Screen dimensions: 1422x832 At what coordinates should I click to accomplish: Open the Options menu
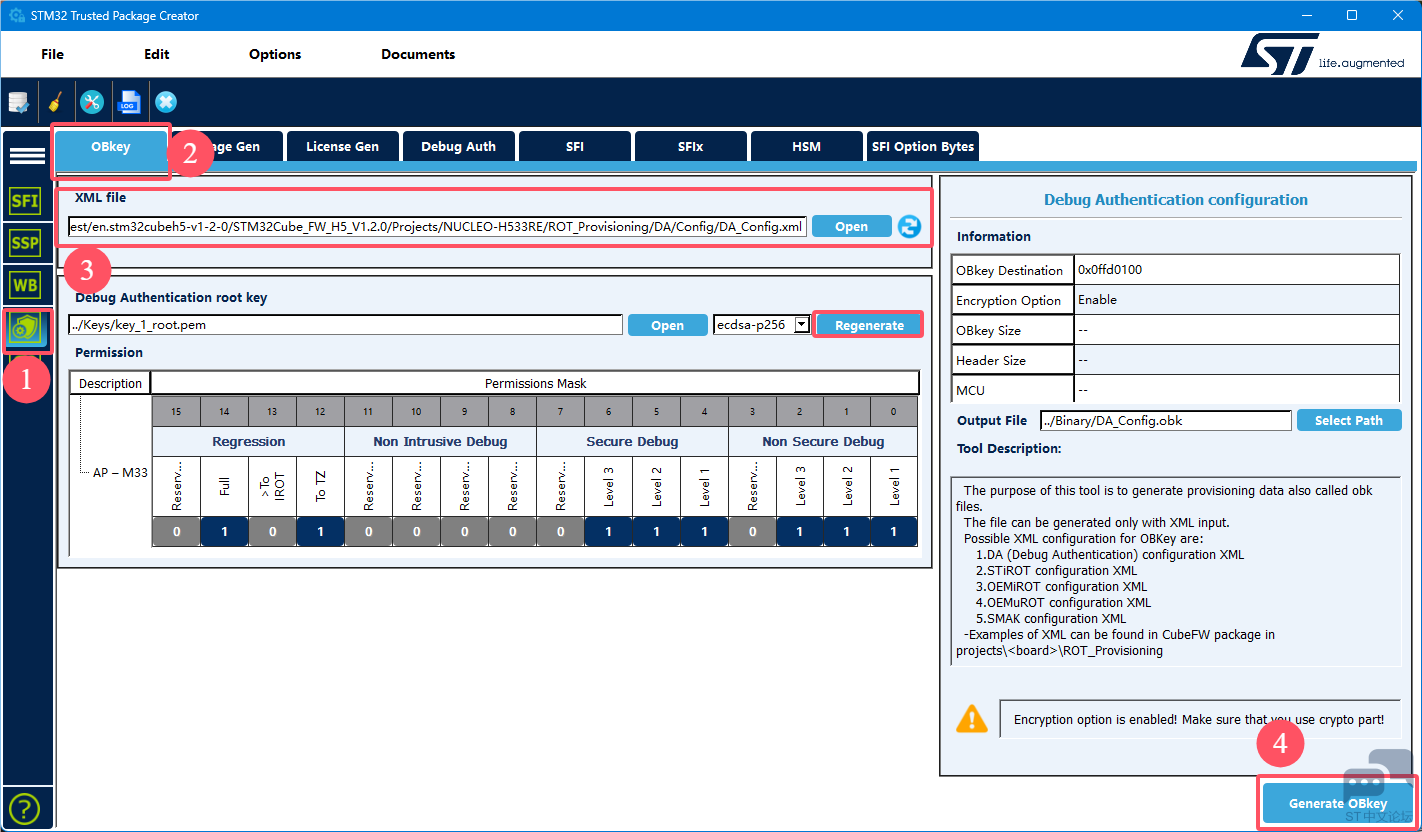tap(275, 54)
